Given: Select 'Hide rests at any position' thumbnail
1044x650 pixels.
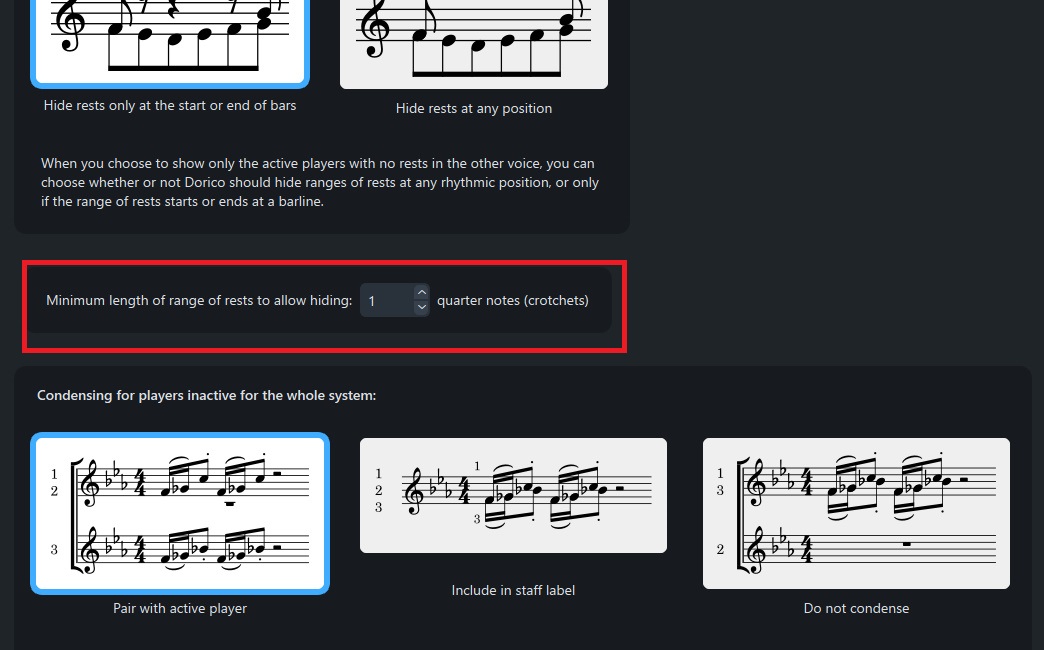Looking at the screenshot, I should [474, 43].
